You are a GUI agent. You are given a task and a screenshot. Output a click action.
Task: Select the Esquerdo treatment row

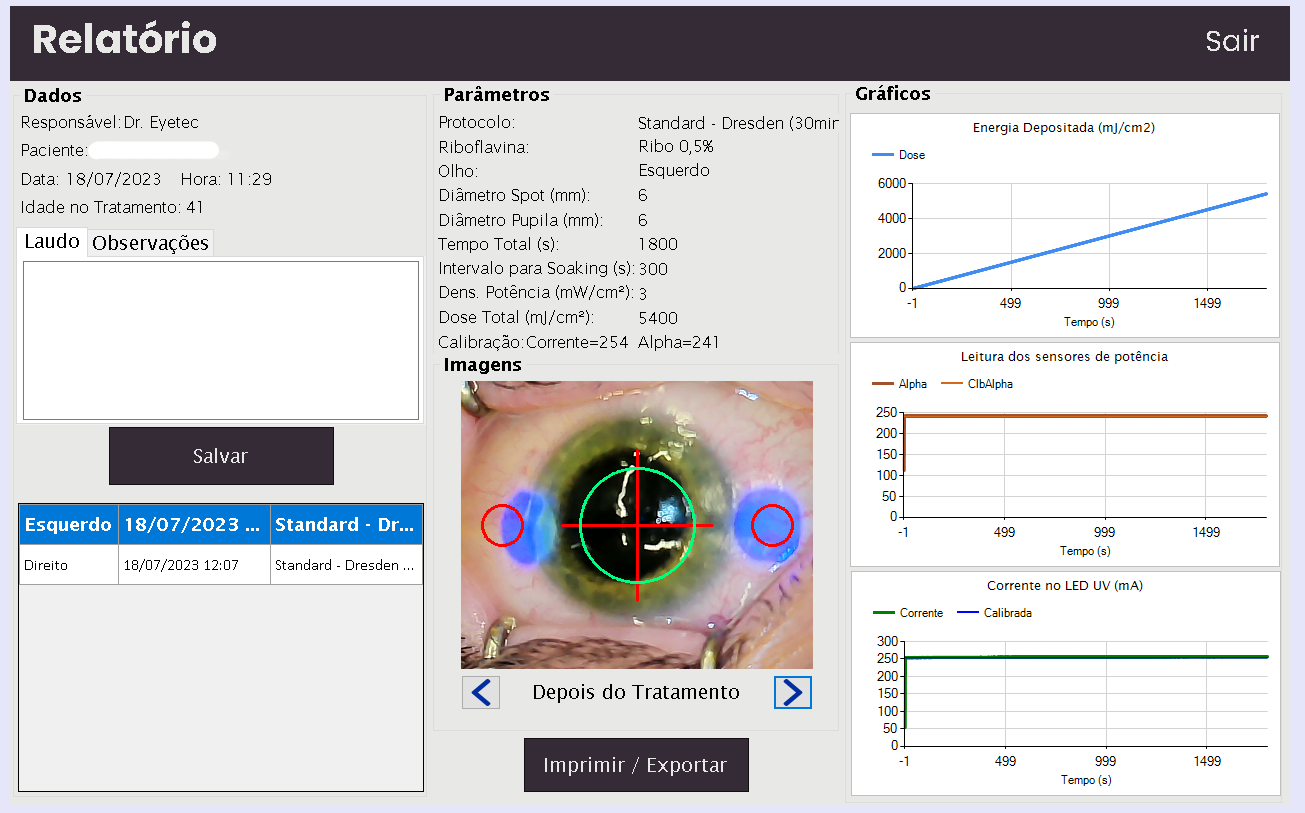(221, 524)
